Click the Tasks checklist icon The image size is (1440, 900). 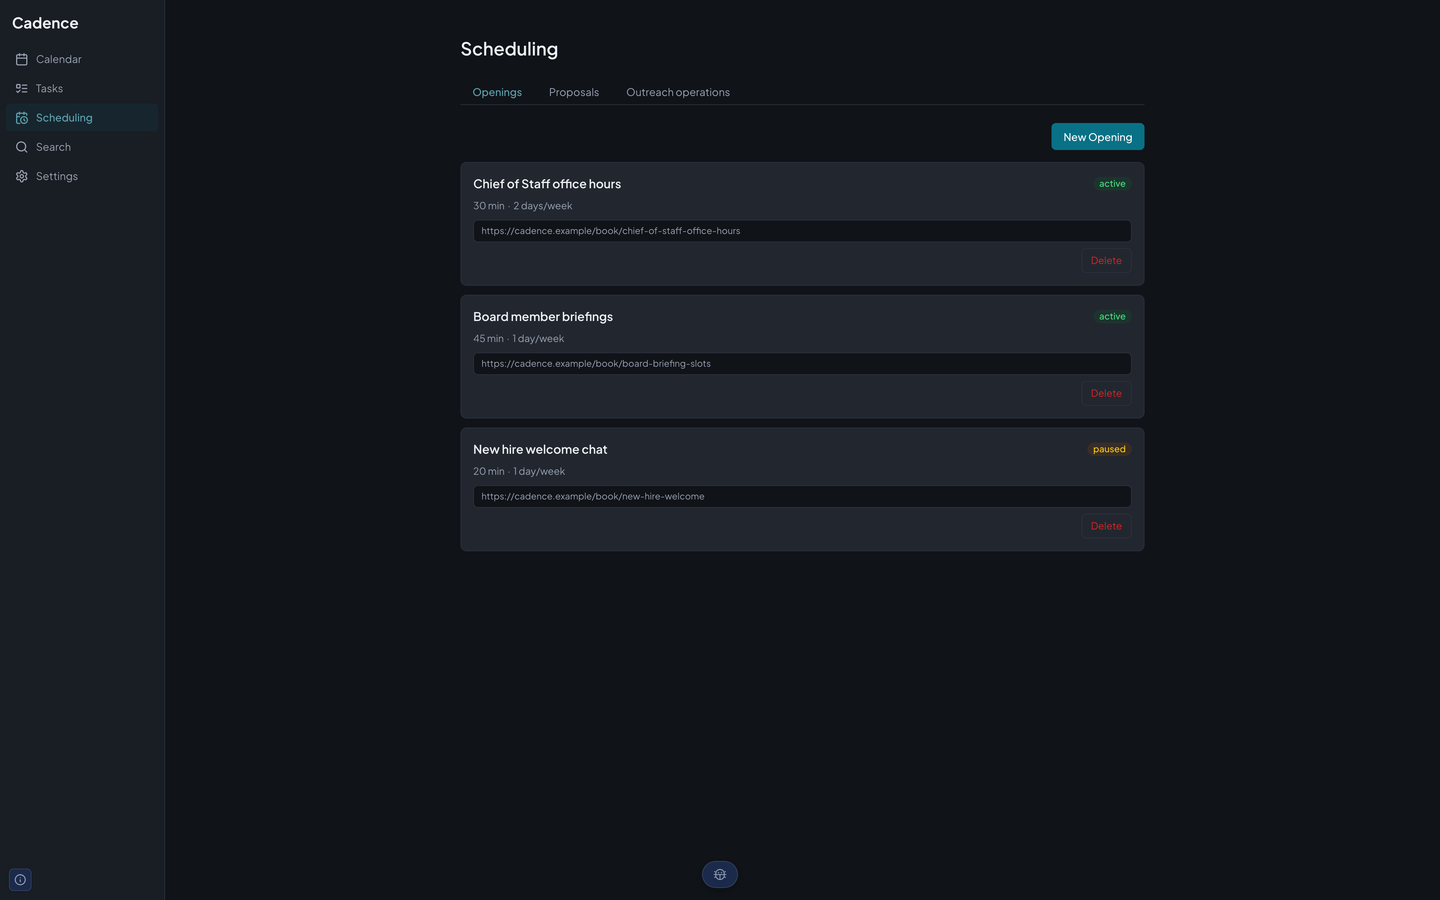click(21, 88)
